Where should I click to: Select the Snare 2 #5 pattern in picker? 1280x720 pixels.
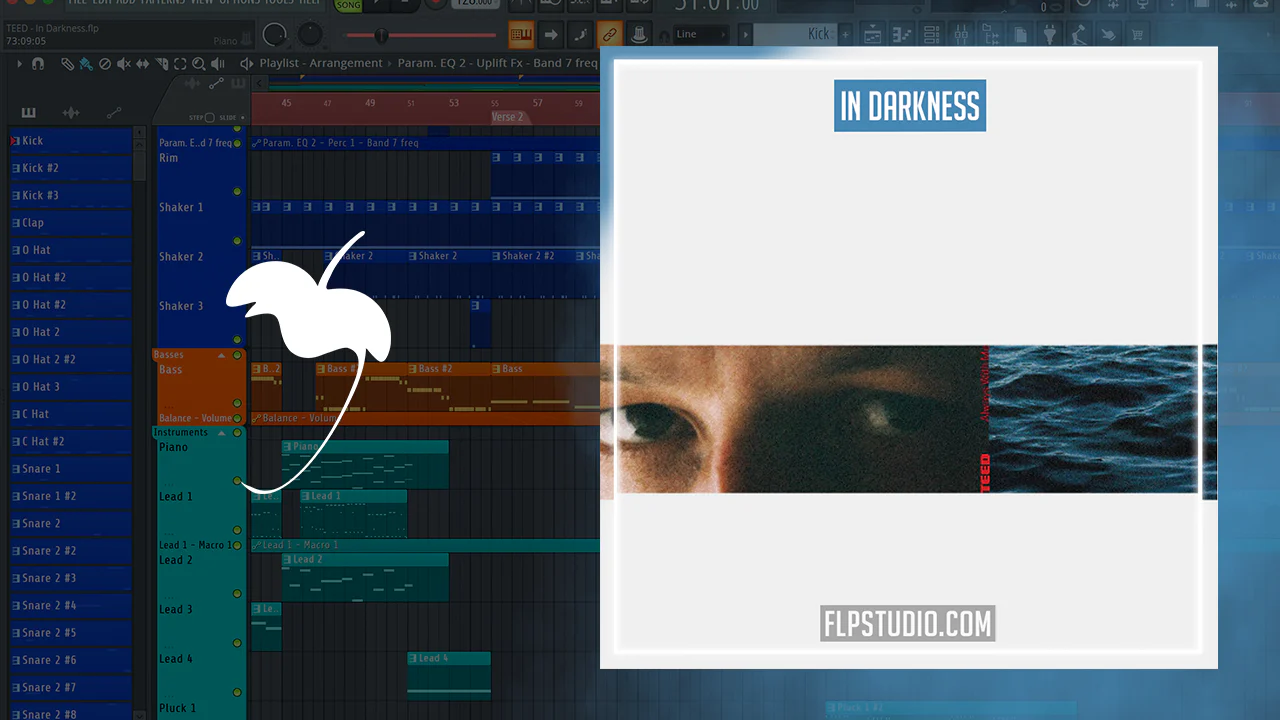click(x=70, y=633)
